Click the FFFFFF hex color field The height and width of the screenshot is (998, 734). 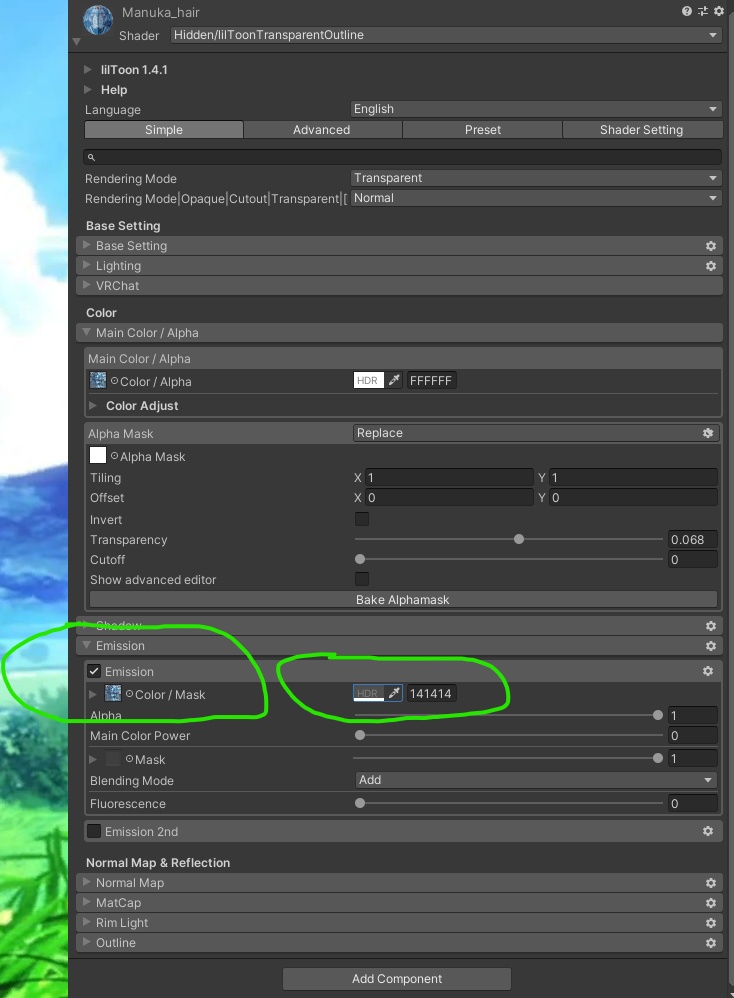point(432,381)
